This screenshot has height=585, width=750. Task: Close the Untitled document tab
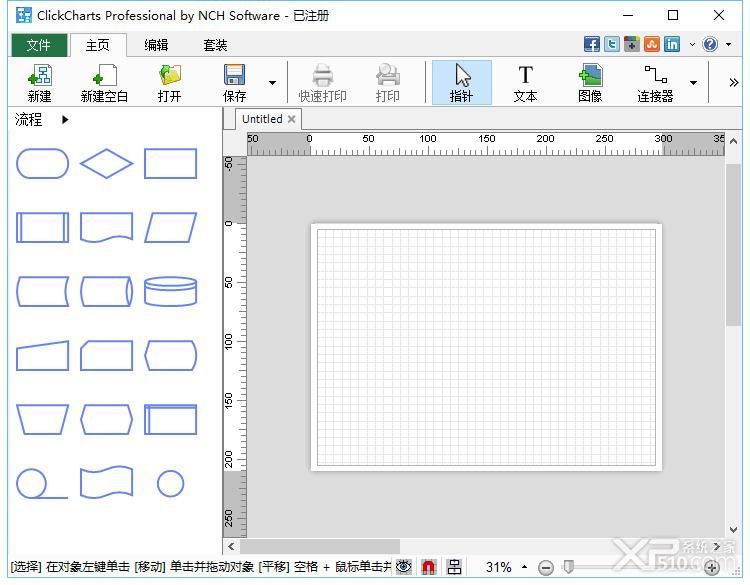291,119
